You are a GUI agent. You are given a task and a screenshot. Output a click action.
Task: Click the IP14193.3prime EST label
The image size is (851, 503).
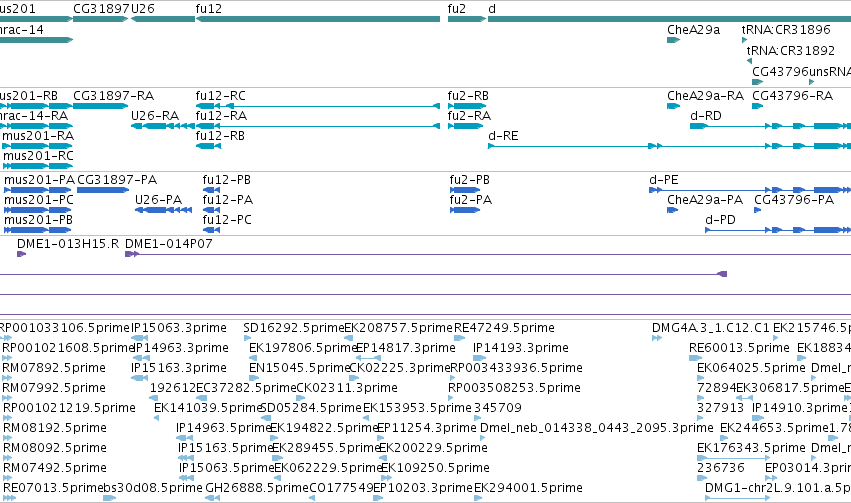[520, 348]
